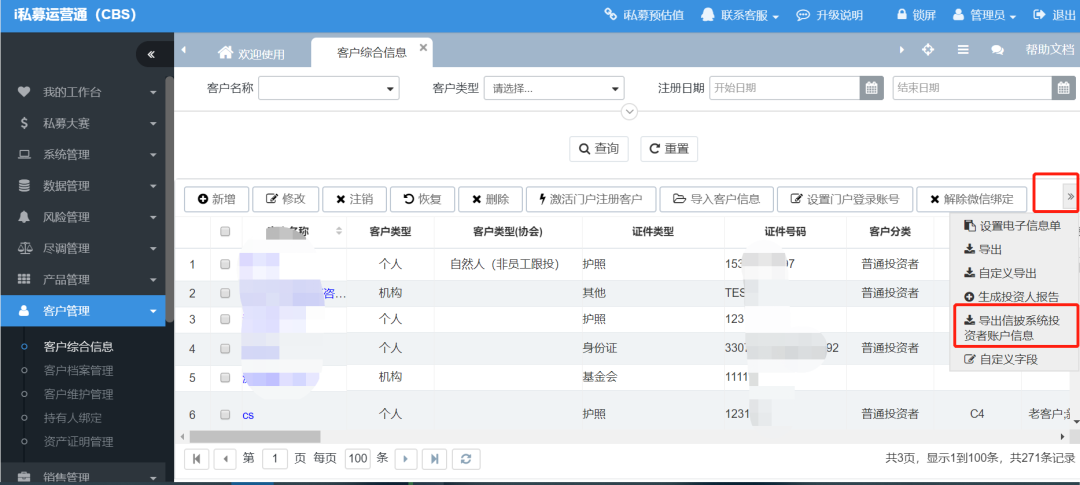1080x485 pixels.
Task: Check the checkbox for row 4
Action: (225, 349)
